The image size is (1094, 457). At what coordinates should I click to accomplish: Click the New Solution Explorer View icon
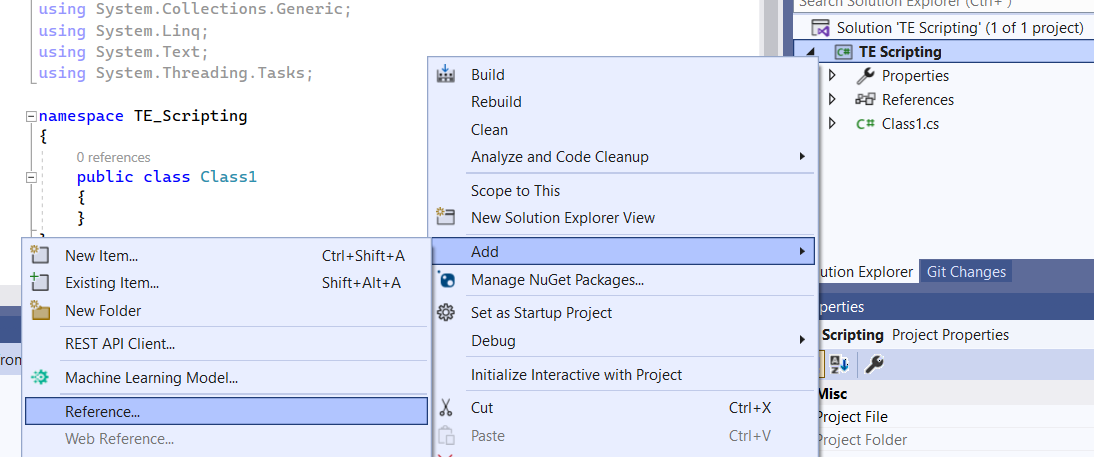pyautogui.click(x=446, y=217)
